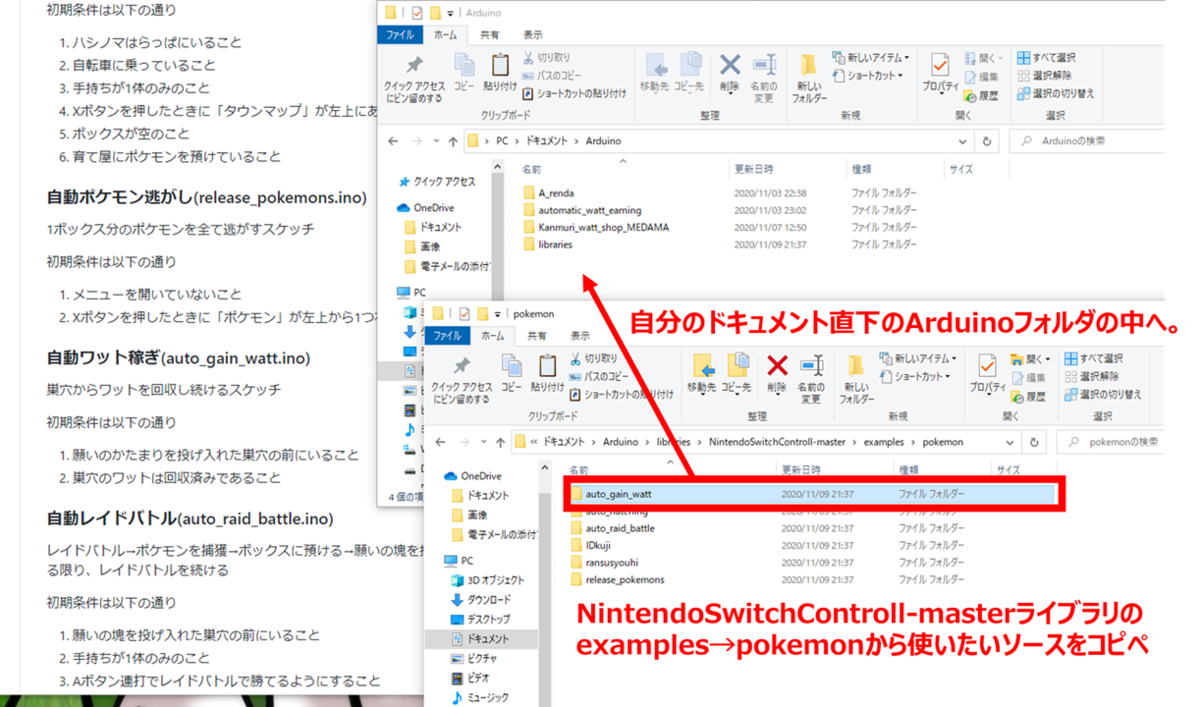Click Select none (選択解除) in pokemon window
The width and height of the screenshot is (1200, 707).
click(1094, 376)
